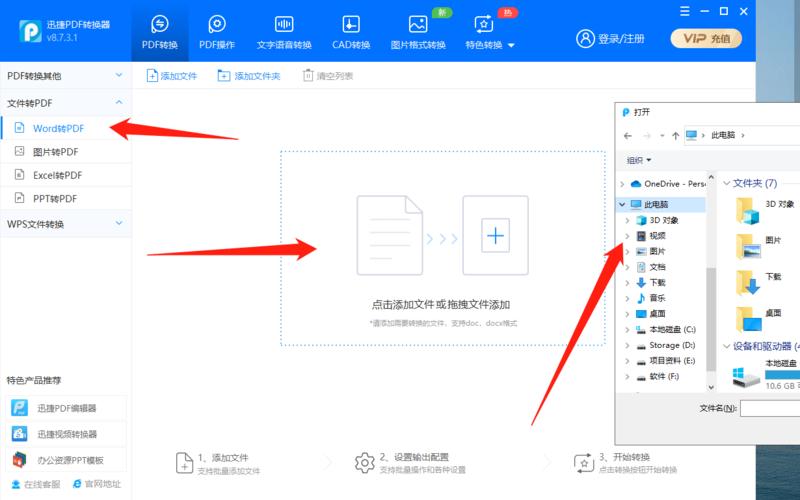The height and width of the screenshot is (500, 800).
Task: Click the 迅捷PDF转换器 logo icon
Action: click(x=30, y=31)
